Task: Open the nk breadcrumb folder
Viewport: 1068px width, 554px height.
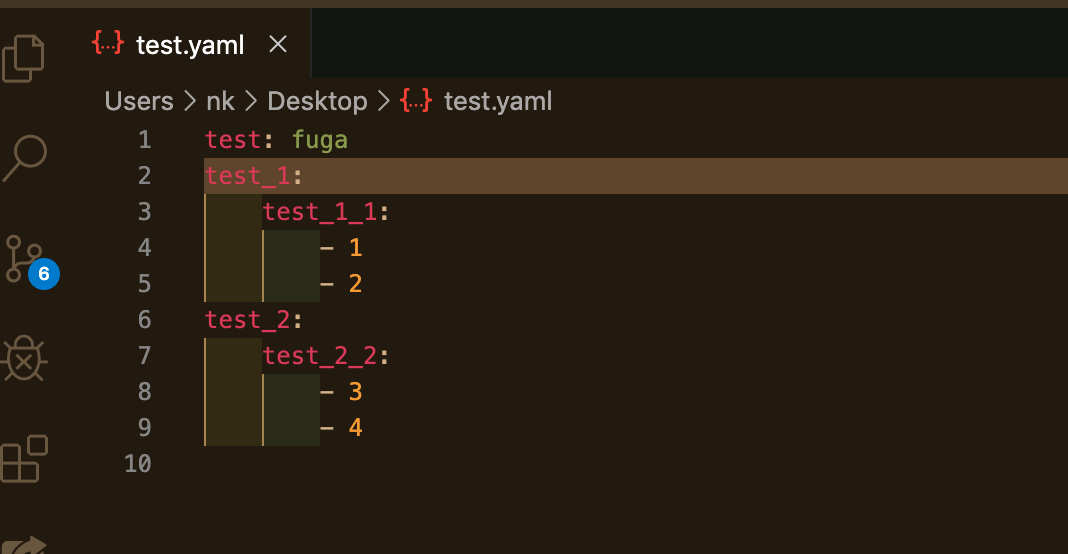Action: point(221,102)
